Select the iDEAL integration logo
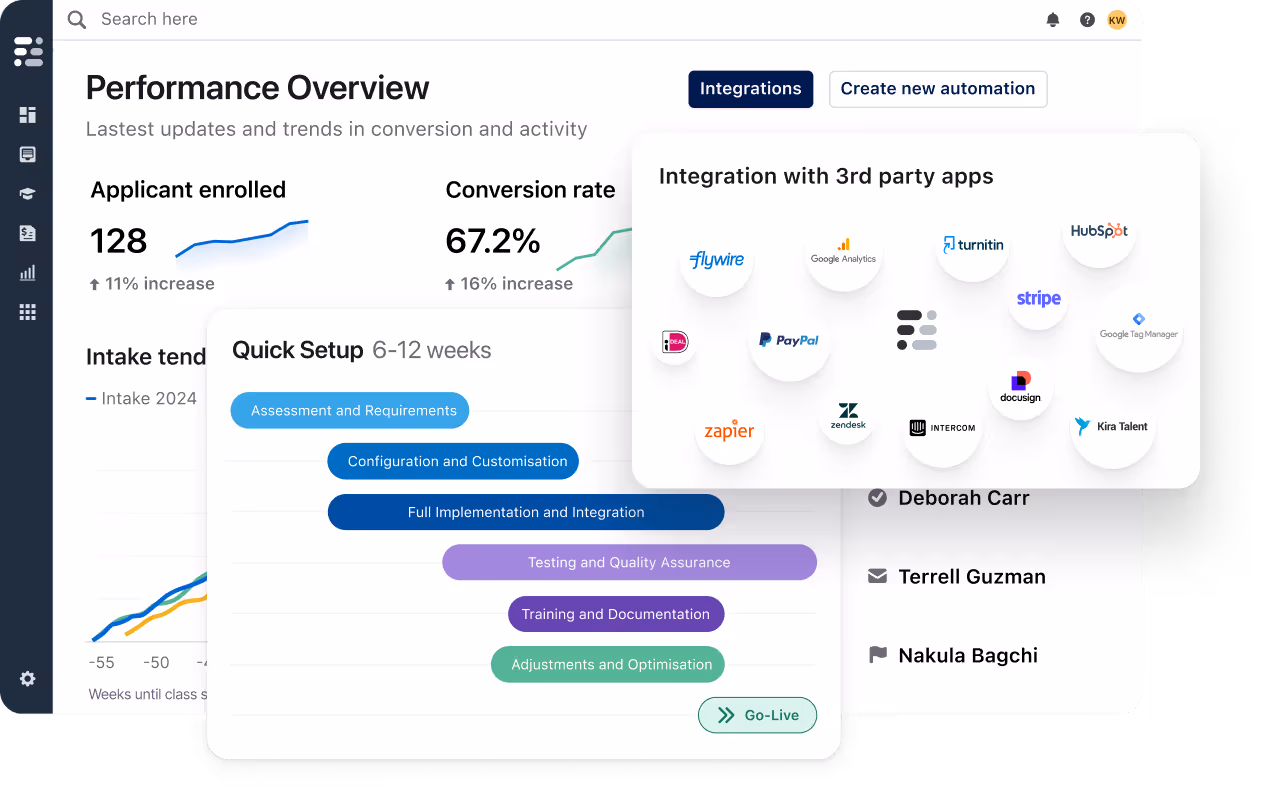This screenshot has height=788, width=1265. [675, 343]
